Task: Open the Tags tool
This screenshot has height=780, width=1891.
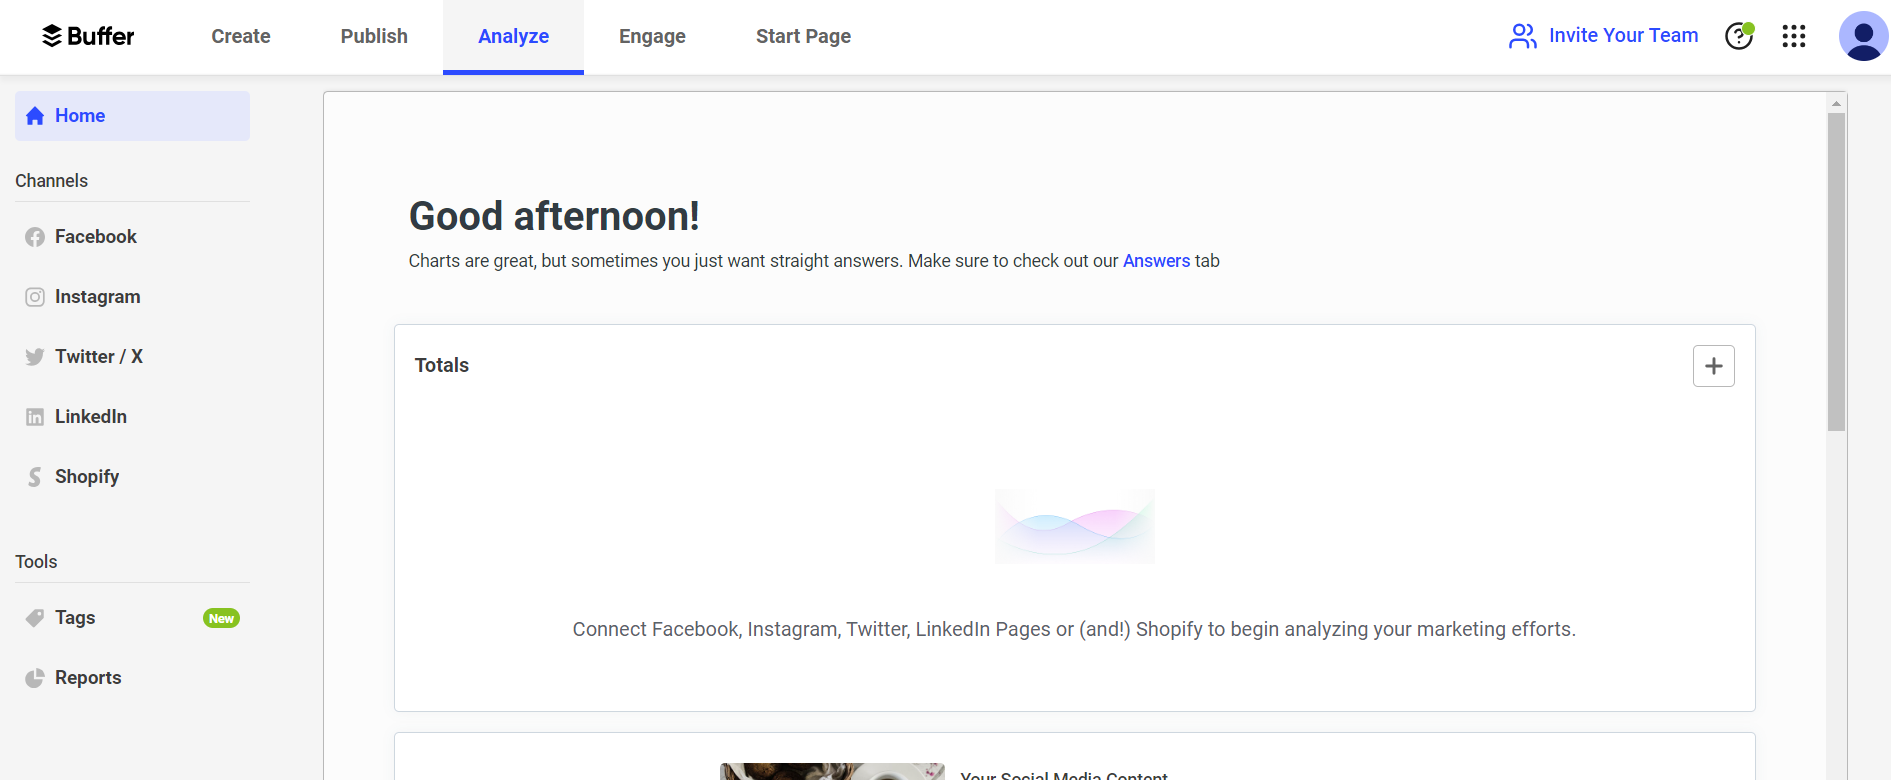Action: click(x=132, y=618)
